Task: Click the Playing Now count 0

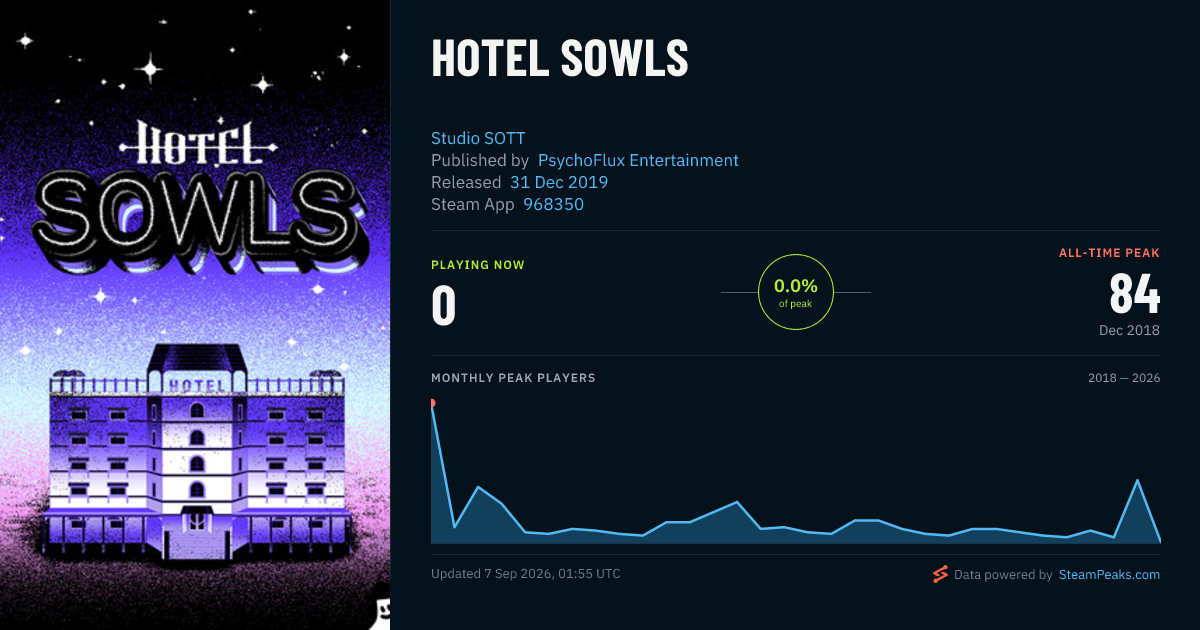Action: (443, 306)
